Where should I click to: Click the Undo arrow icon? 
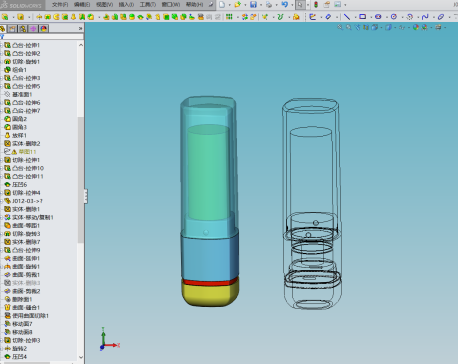click(x=284, y=5)
